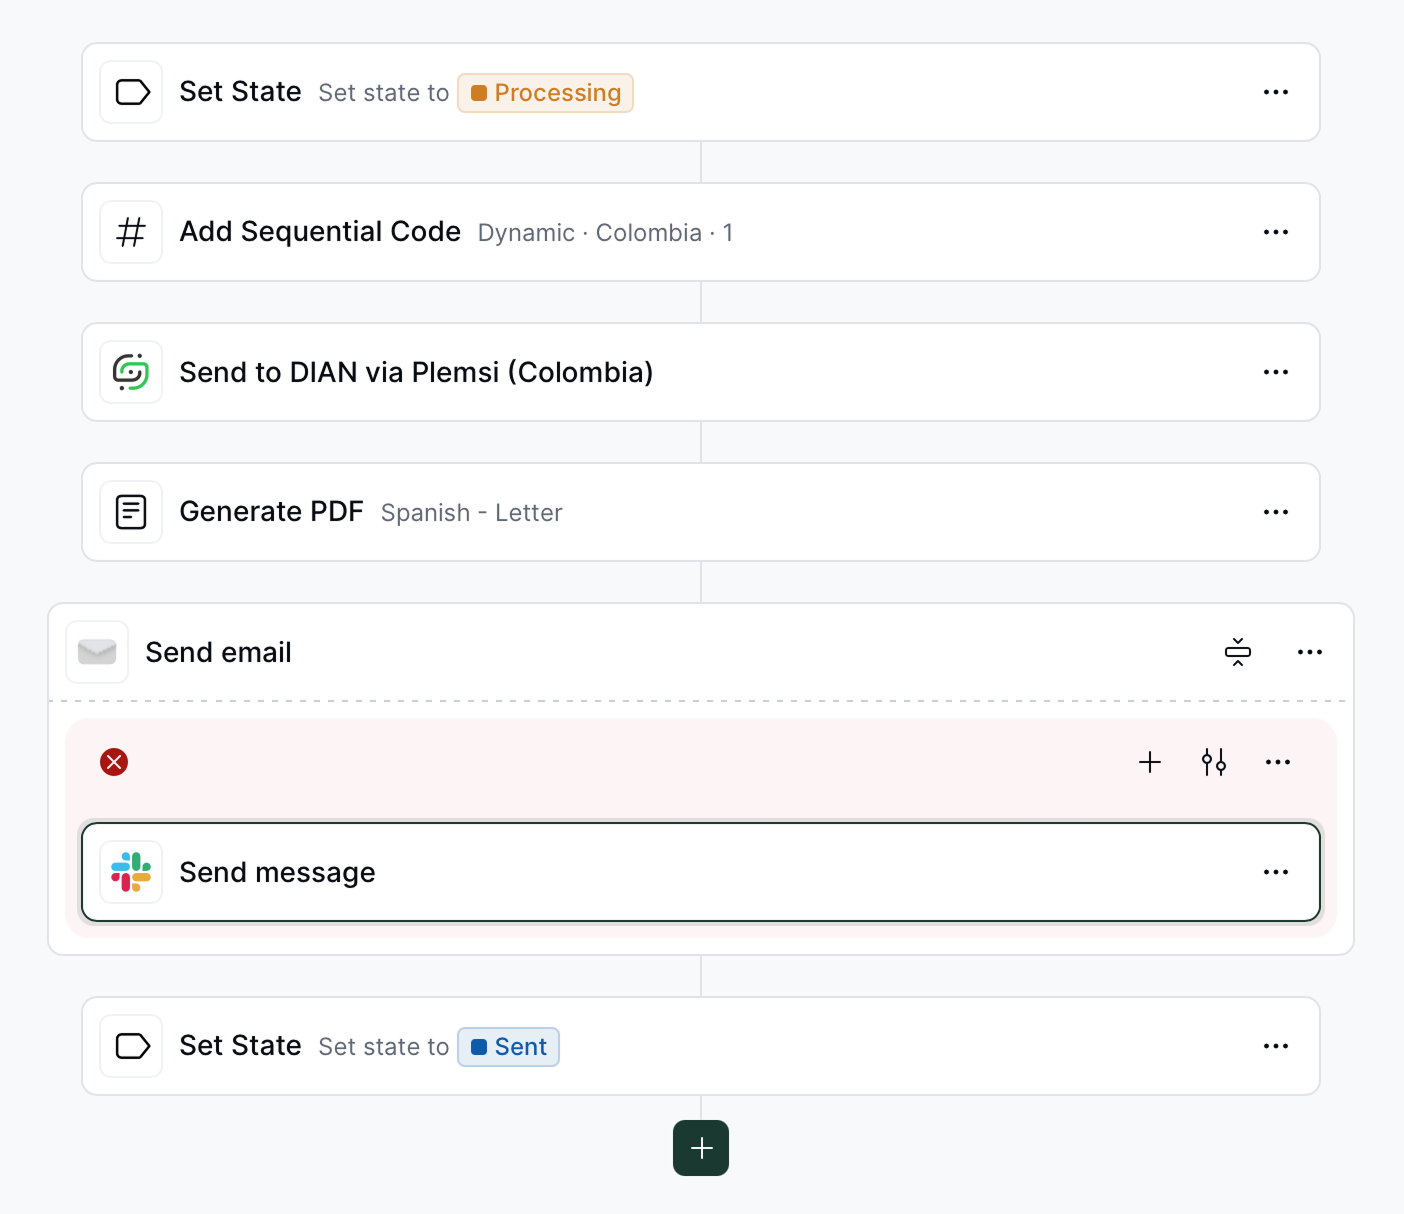Open error branch filter settings sliders

(1214, 762)
